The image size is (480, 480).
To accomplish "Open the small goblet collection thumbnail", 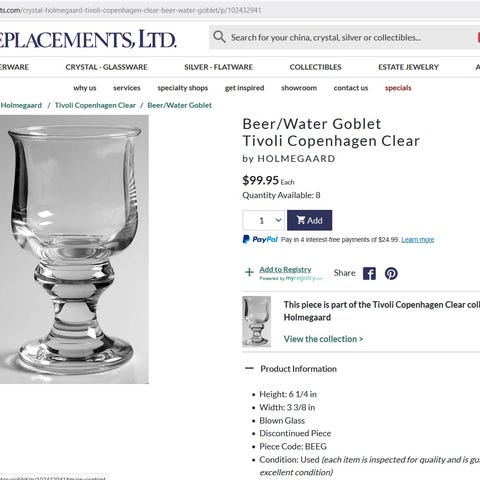I will click(x=256, y=321).
